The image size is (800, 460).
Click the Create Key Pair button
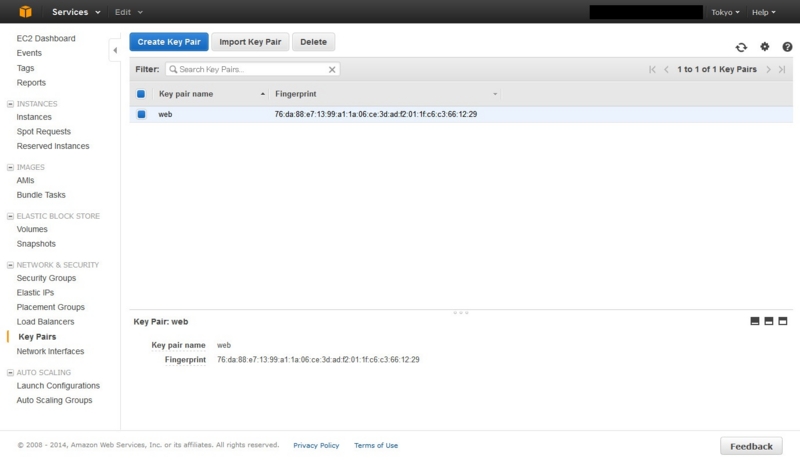coord(169,42)
